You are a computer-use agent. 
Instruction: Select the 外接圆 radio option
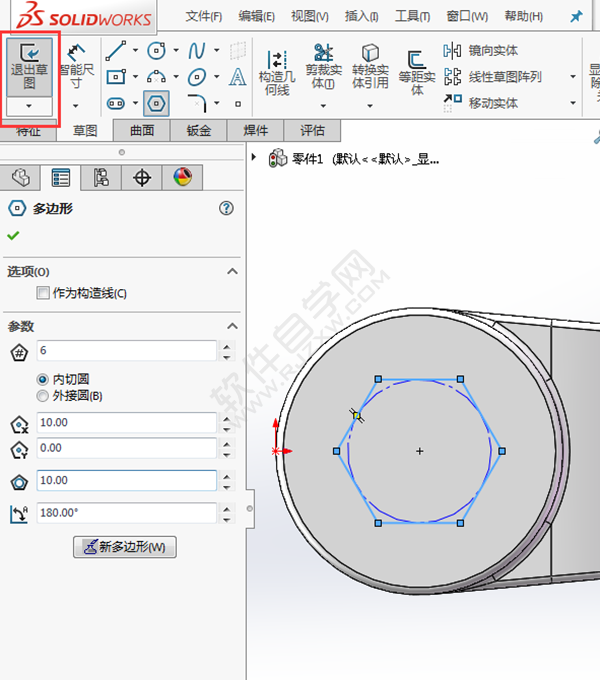tap(42, 395)
